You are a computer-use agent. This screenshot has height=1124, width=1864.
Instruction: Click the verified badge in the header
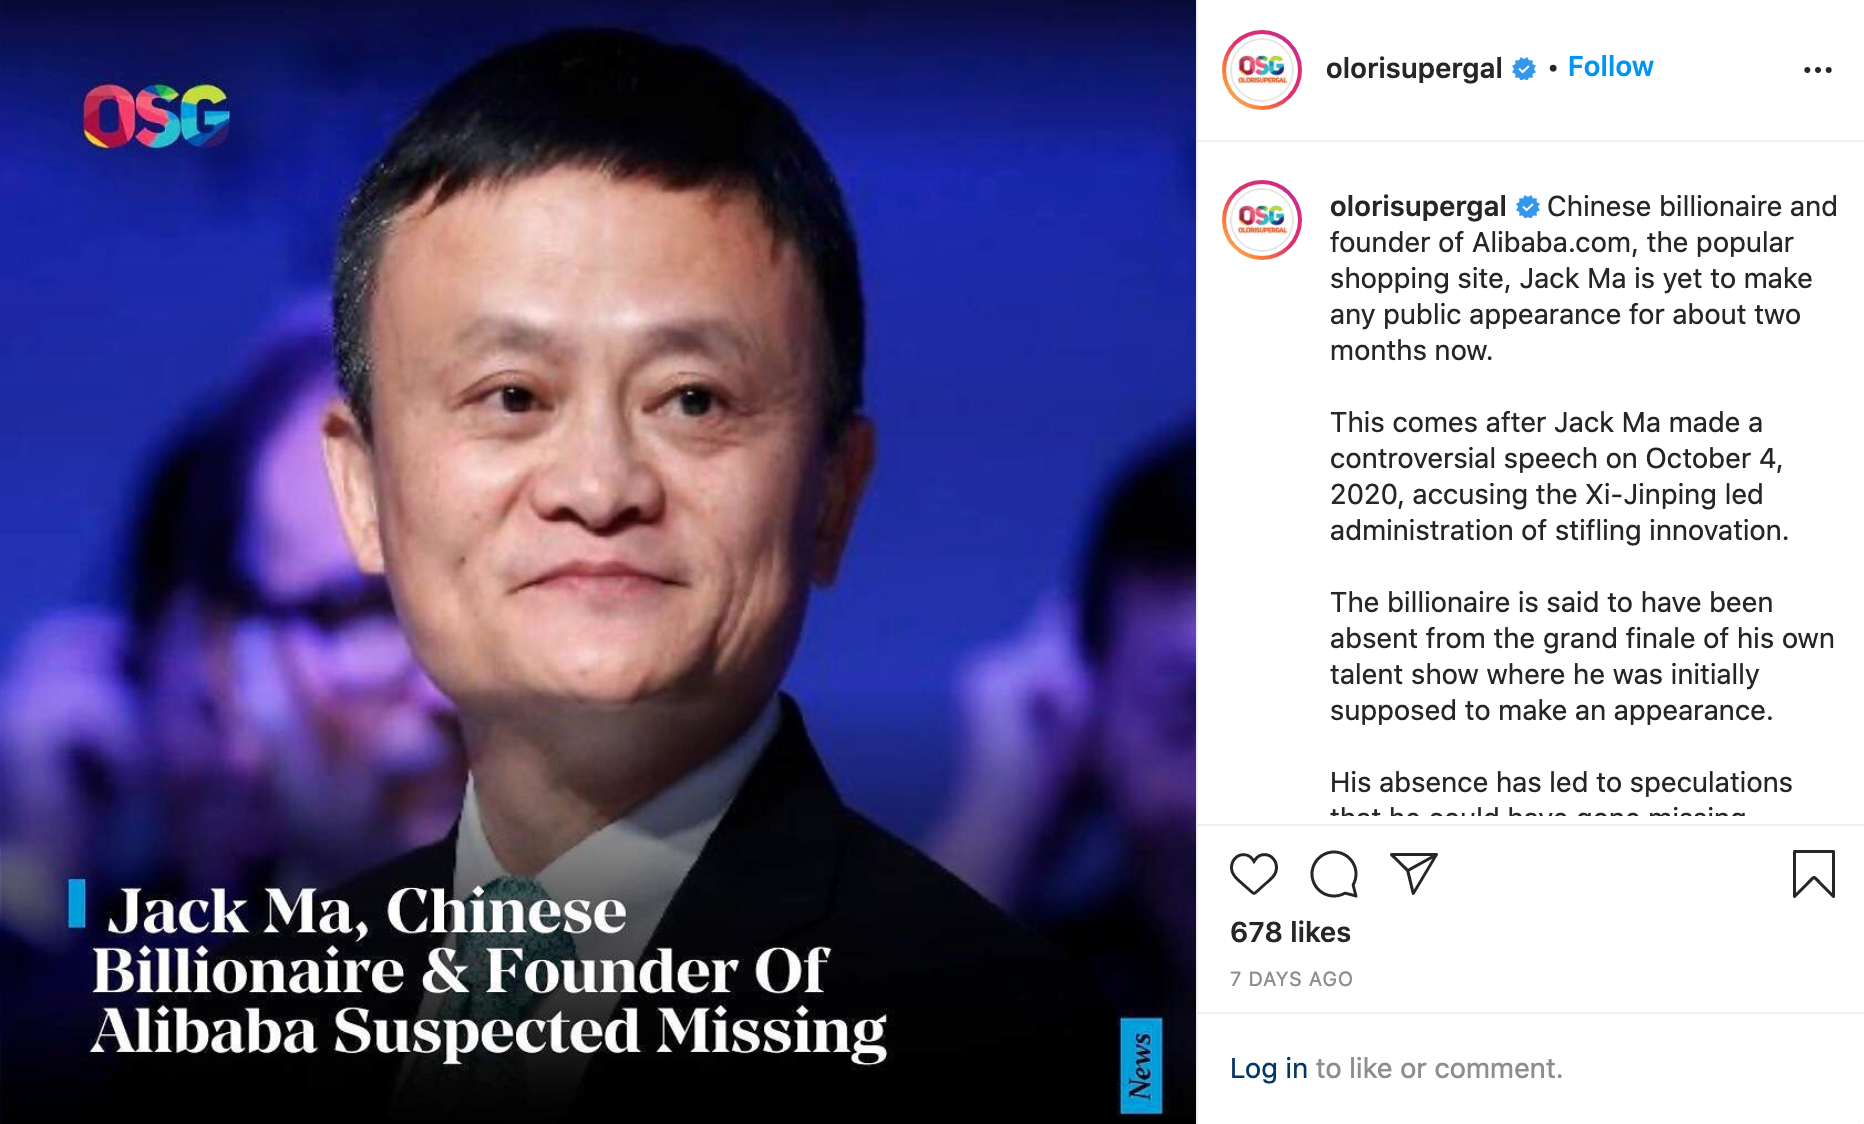coord(1524,69)
